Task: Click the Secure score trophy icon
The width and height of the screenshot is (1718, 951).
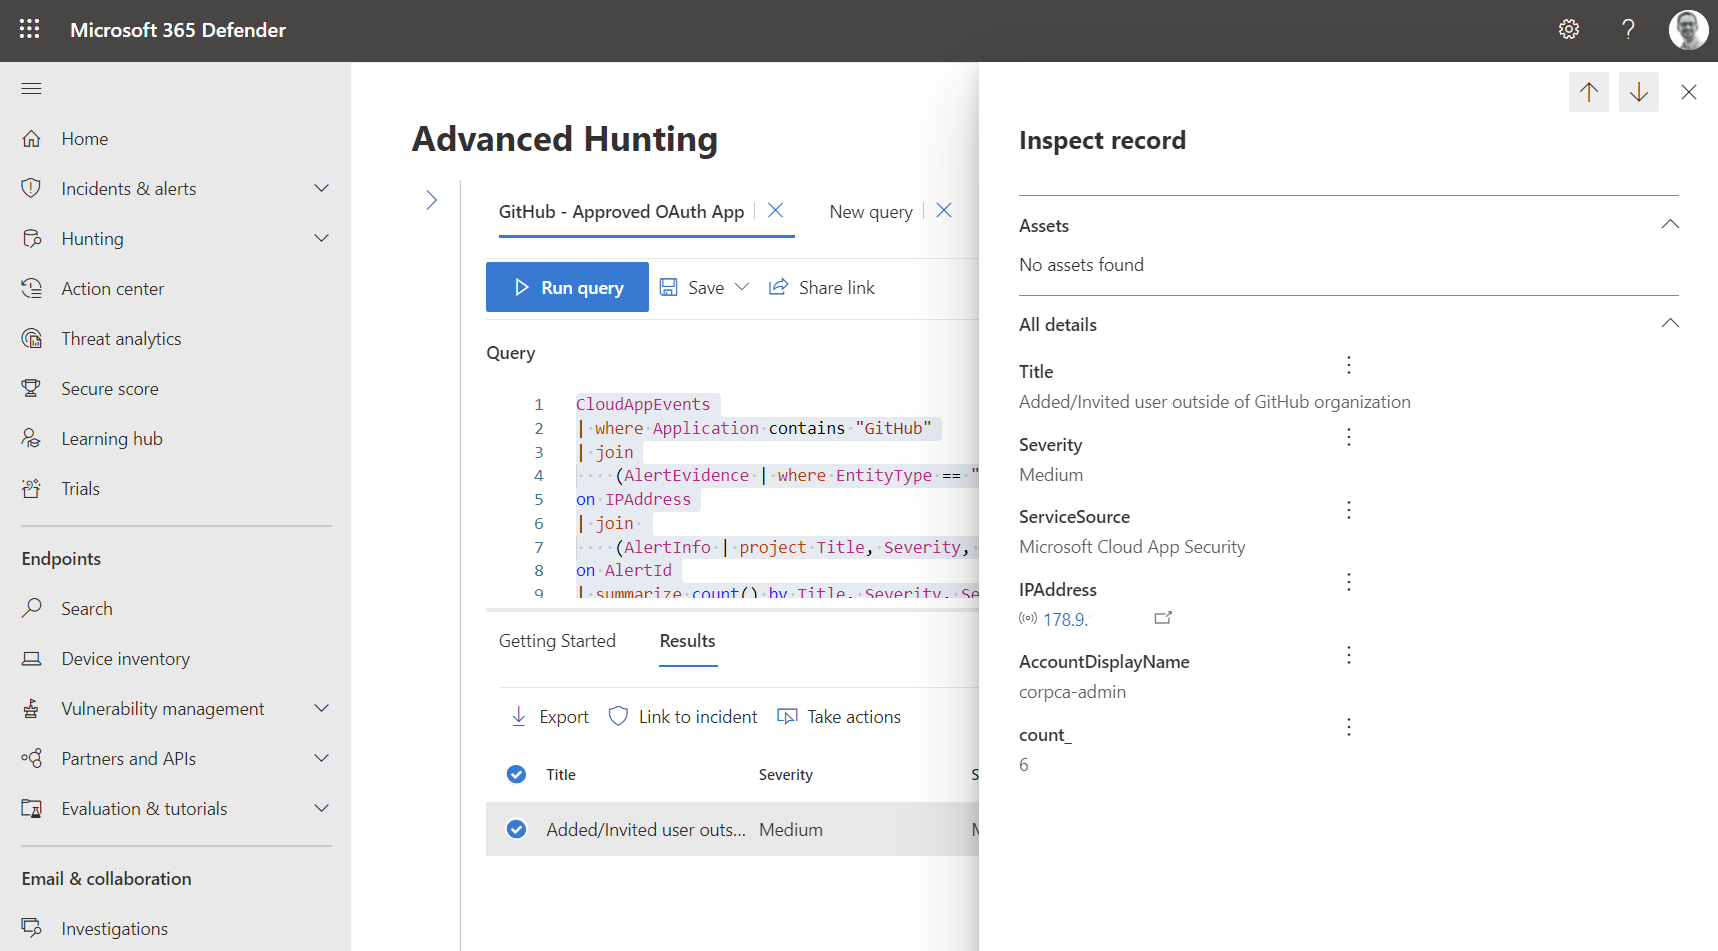Action: coord(32,388)
